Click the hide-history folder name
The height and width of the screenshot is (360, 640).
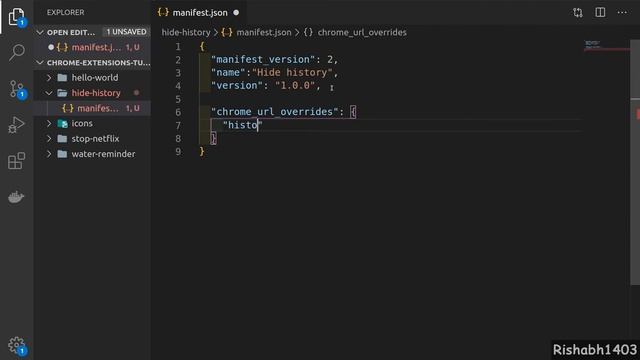[x=96, y=93]
